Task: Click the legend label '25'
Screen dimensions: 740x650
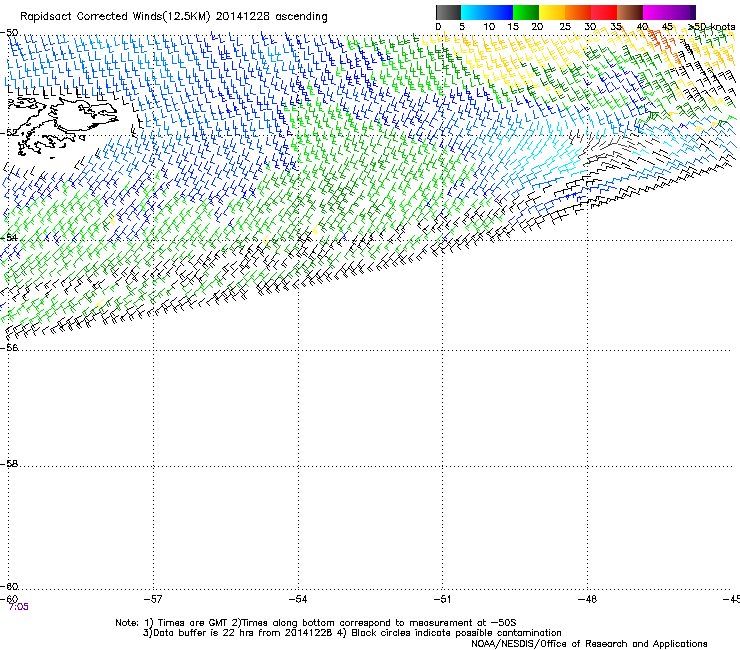Action: [x=564, y=27]
